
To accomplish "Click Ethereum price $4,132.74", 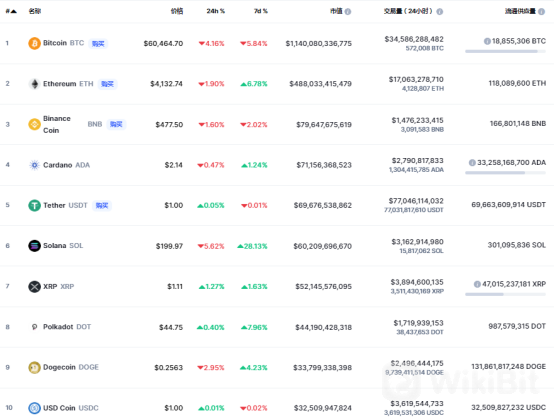I will tap(166, 84).
